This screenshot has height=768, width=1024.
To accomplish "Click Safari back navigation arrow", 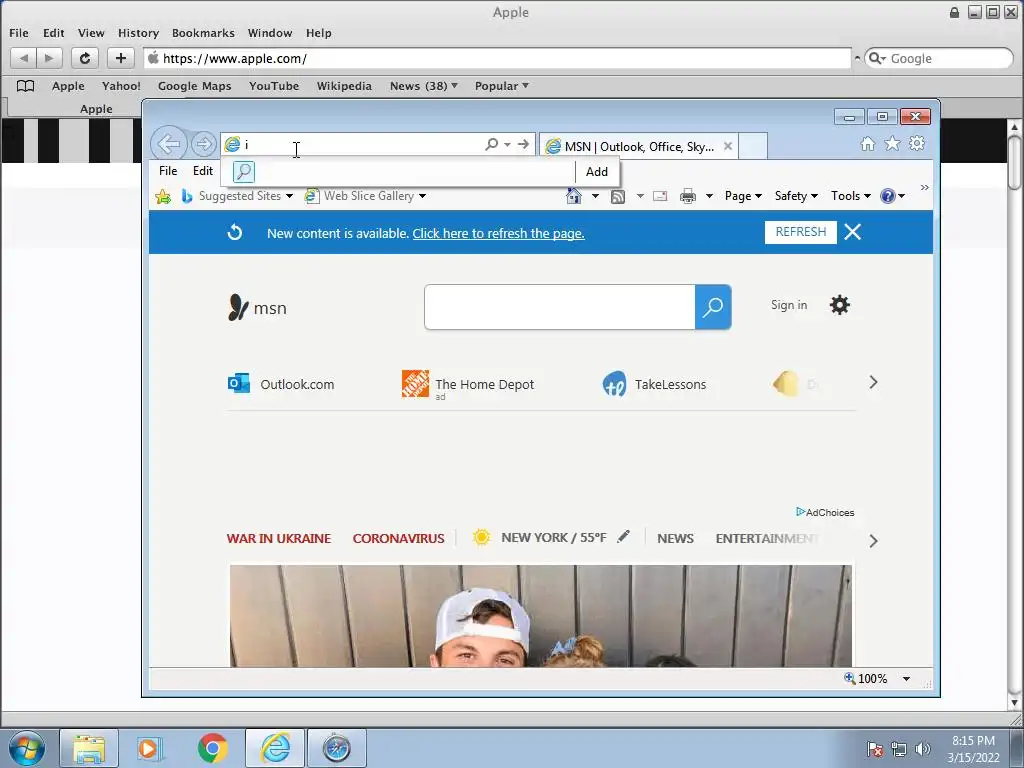I will [24, 58].
